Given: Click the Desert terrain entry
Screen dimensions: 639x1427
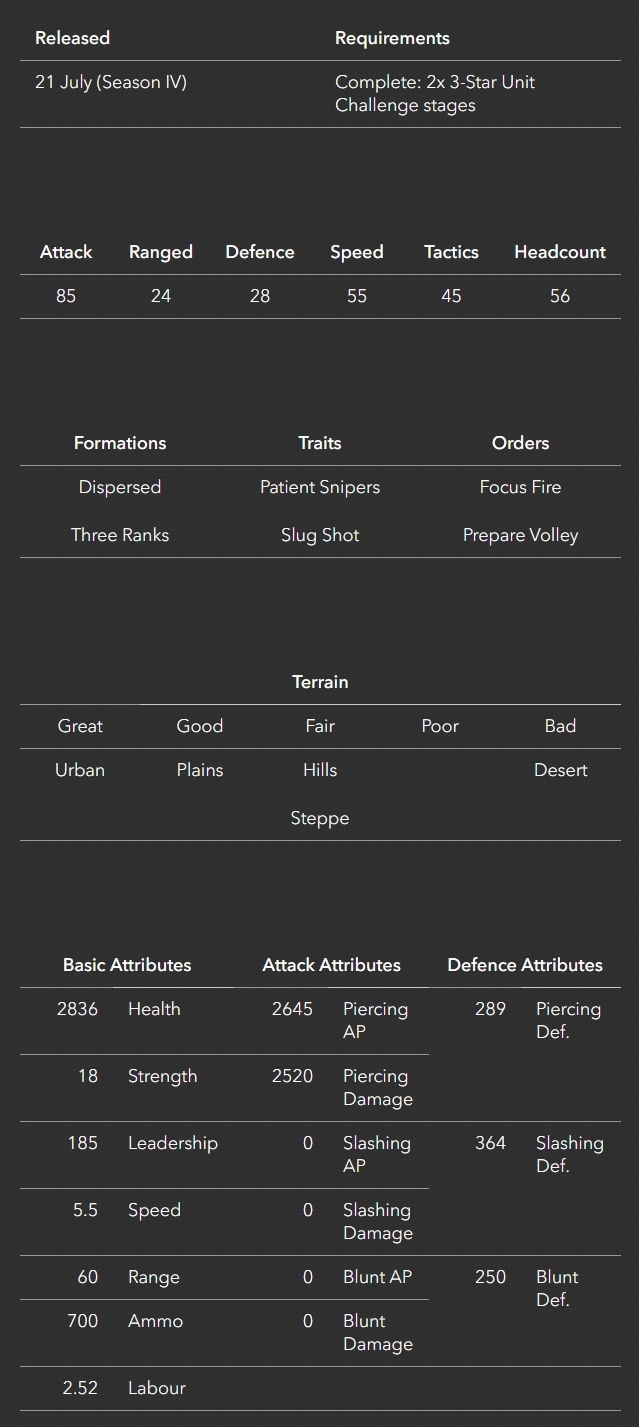Looking at the screenshot, I should tap(560, 770).
